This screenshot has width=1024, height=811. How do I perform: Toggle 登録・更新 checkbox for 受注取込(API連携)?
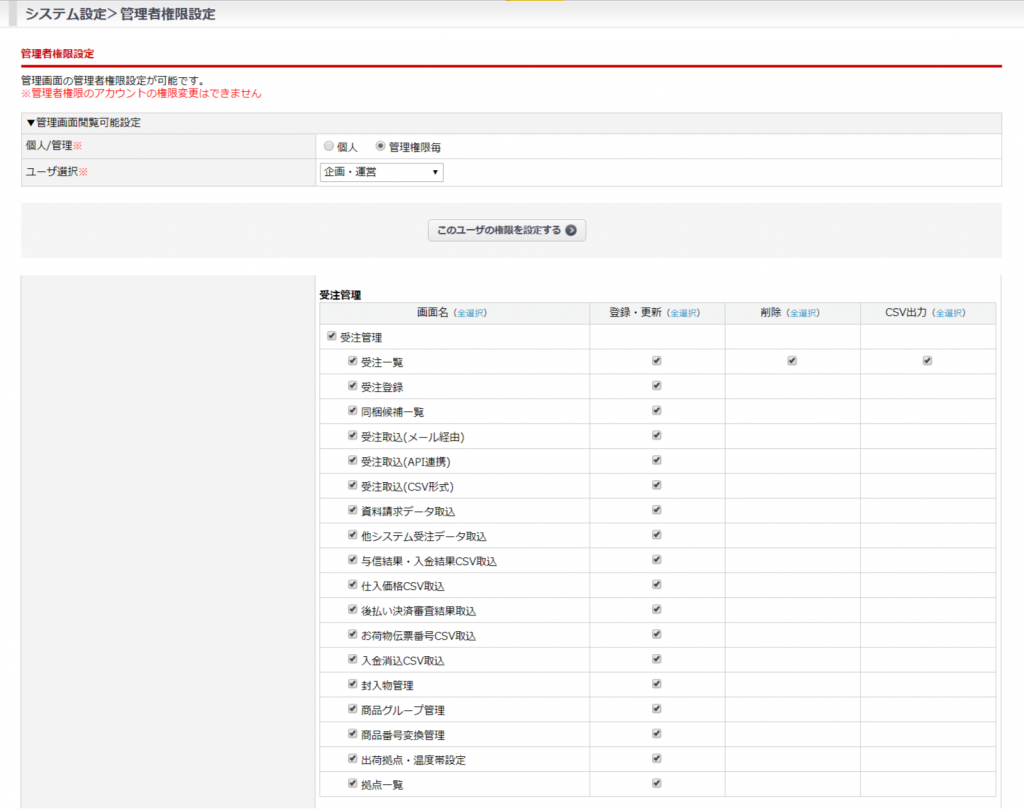[x=657, y=461]
